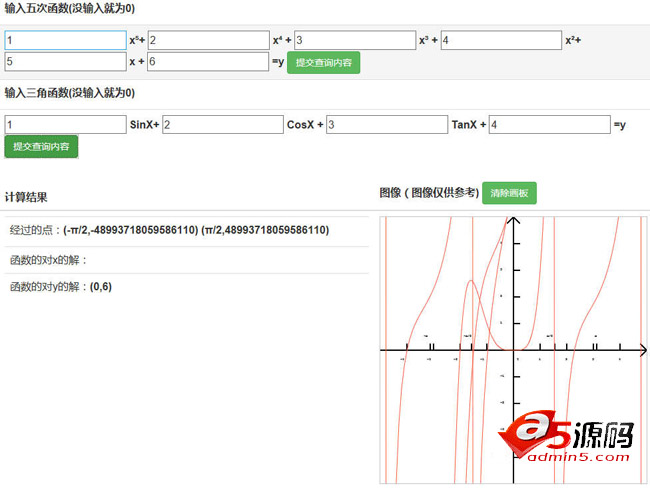Submit the quintic function with 提交查询内容

pos(324,62)
